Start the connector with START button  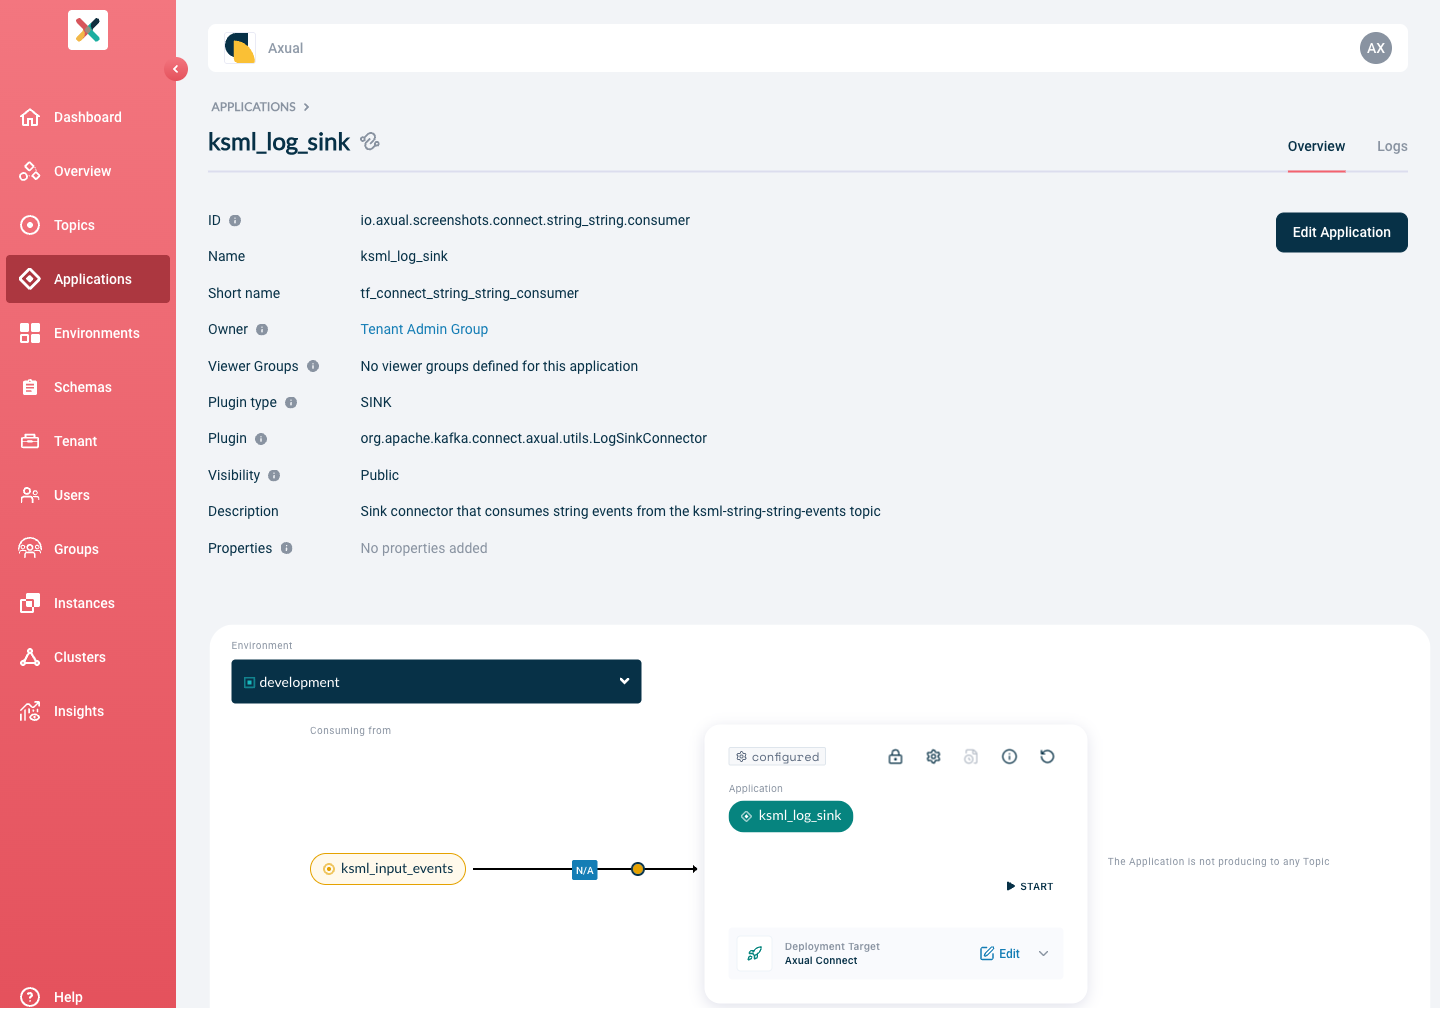click(x=1029, y=887)
